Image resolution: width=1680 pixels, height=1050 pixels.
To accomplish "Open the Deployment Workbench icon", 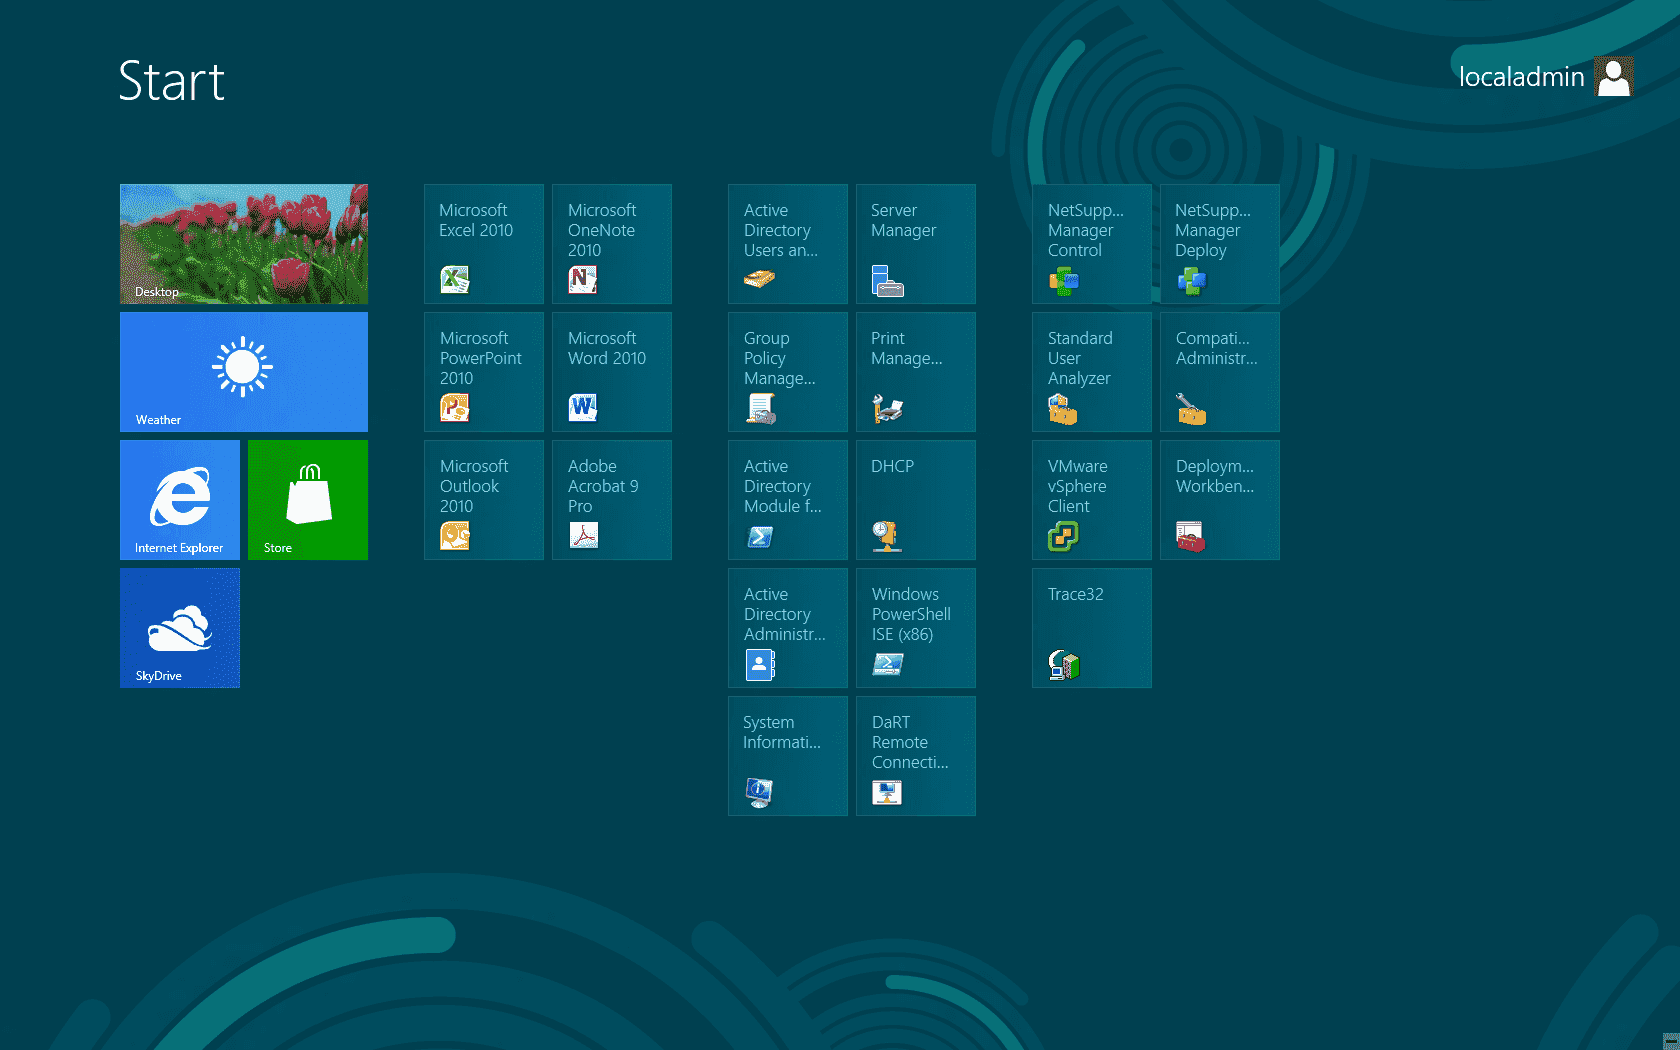I will 1191,536.
